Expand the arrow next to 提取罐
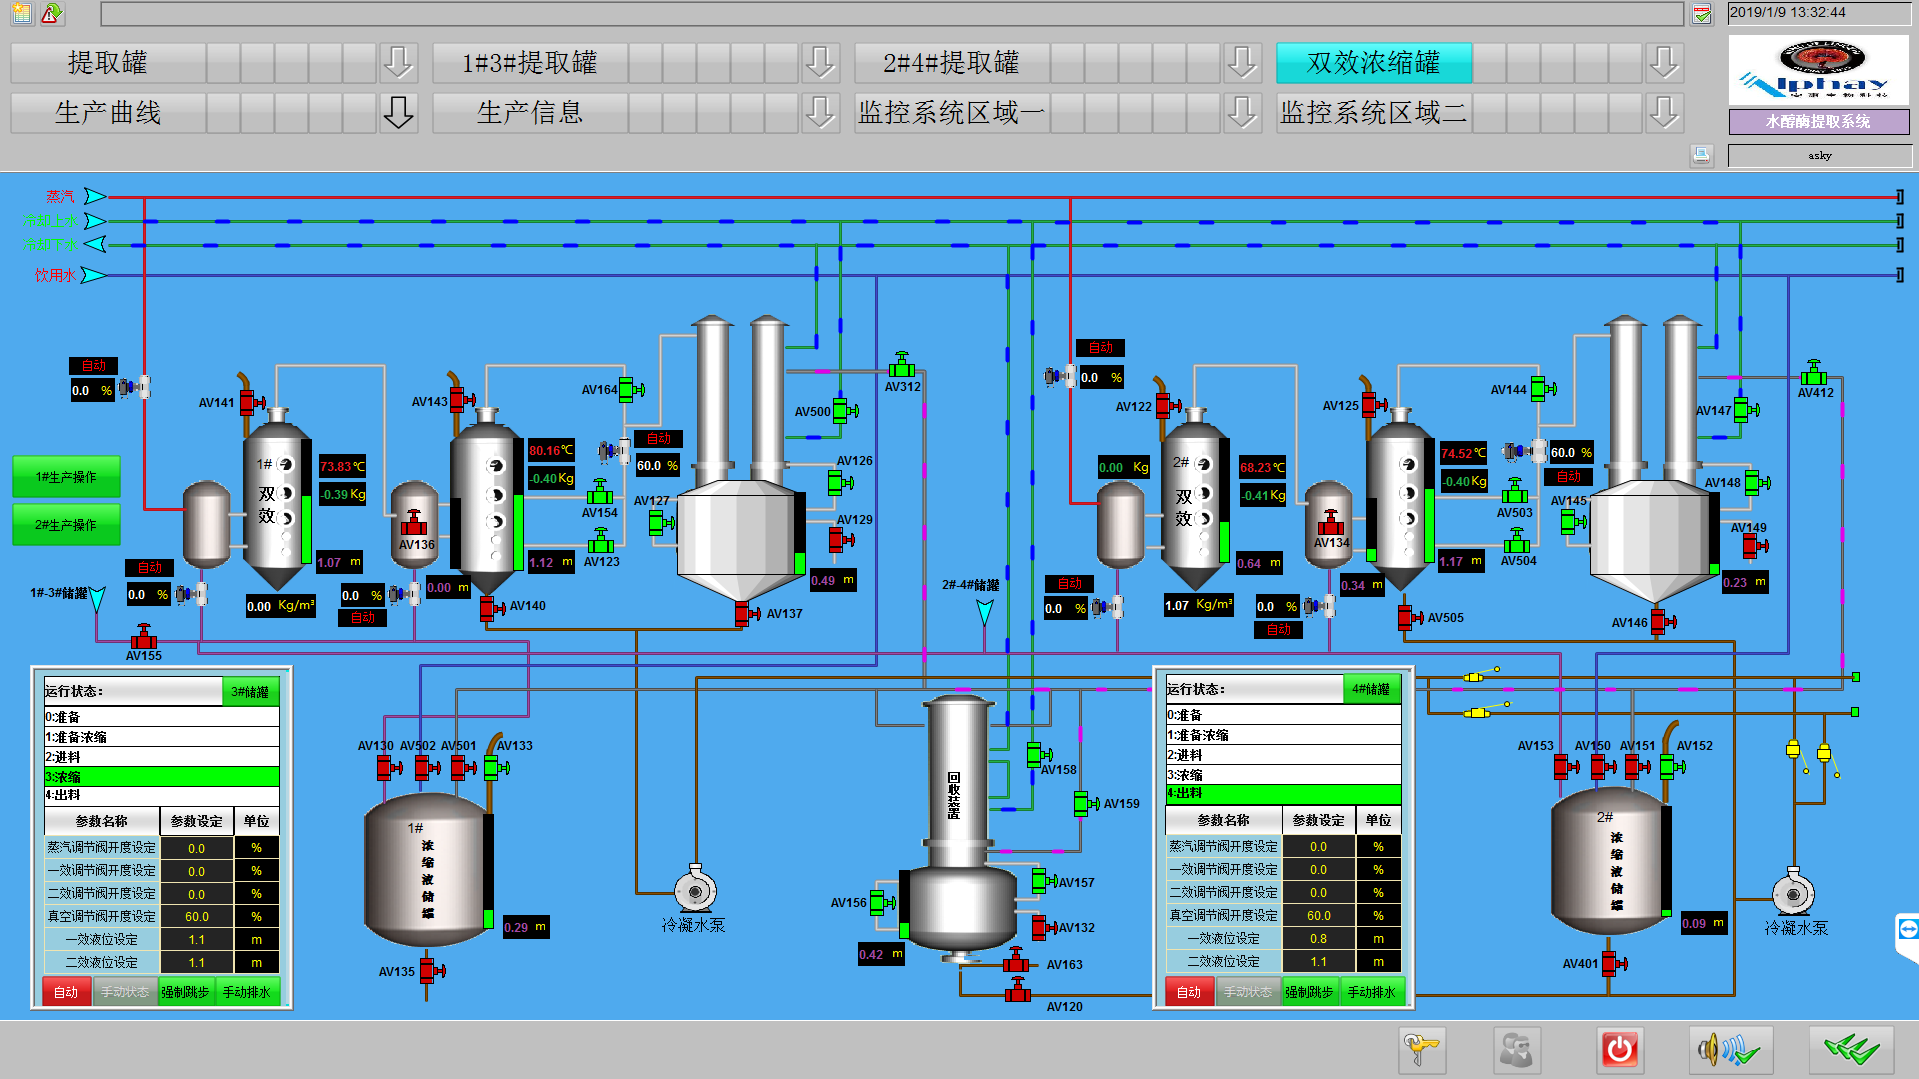Image resolution: width=1919 pixels, height=1079 pixels. point(398,62)
